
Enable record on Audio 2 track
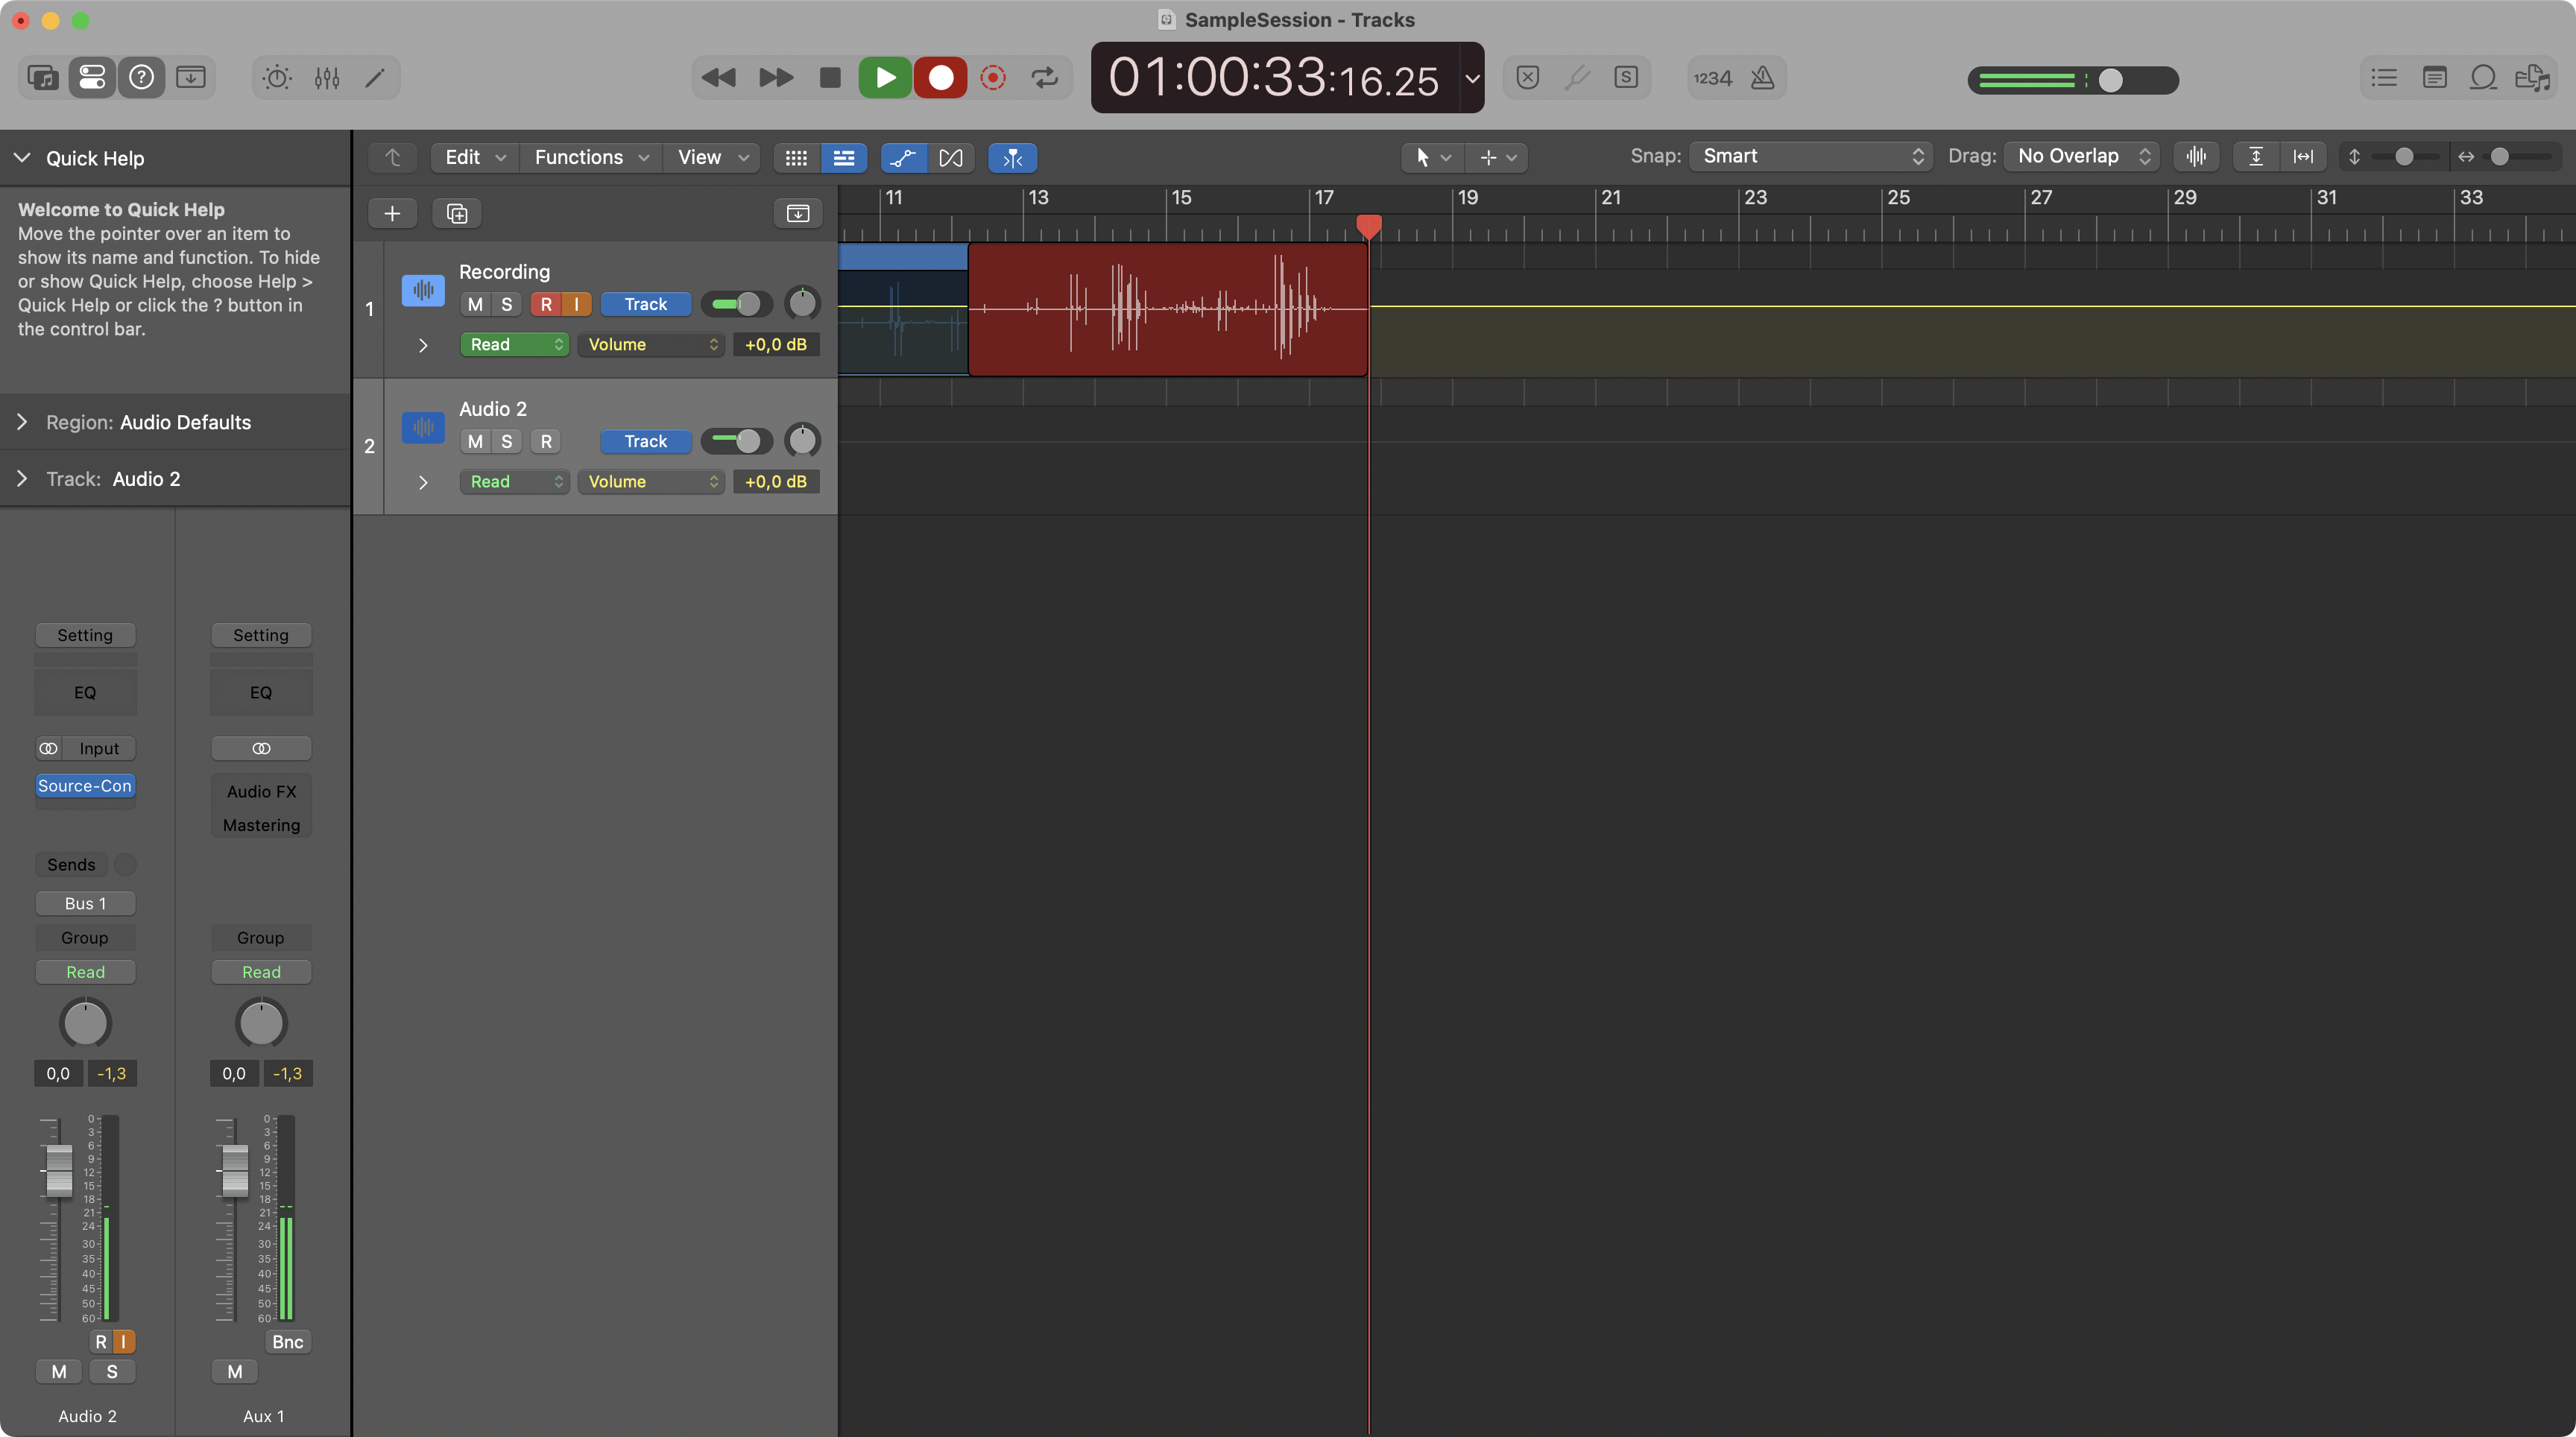(x=546, y=442)
